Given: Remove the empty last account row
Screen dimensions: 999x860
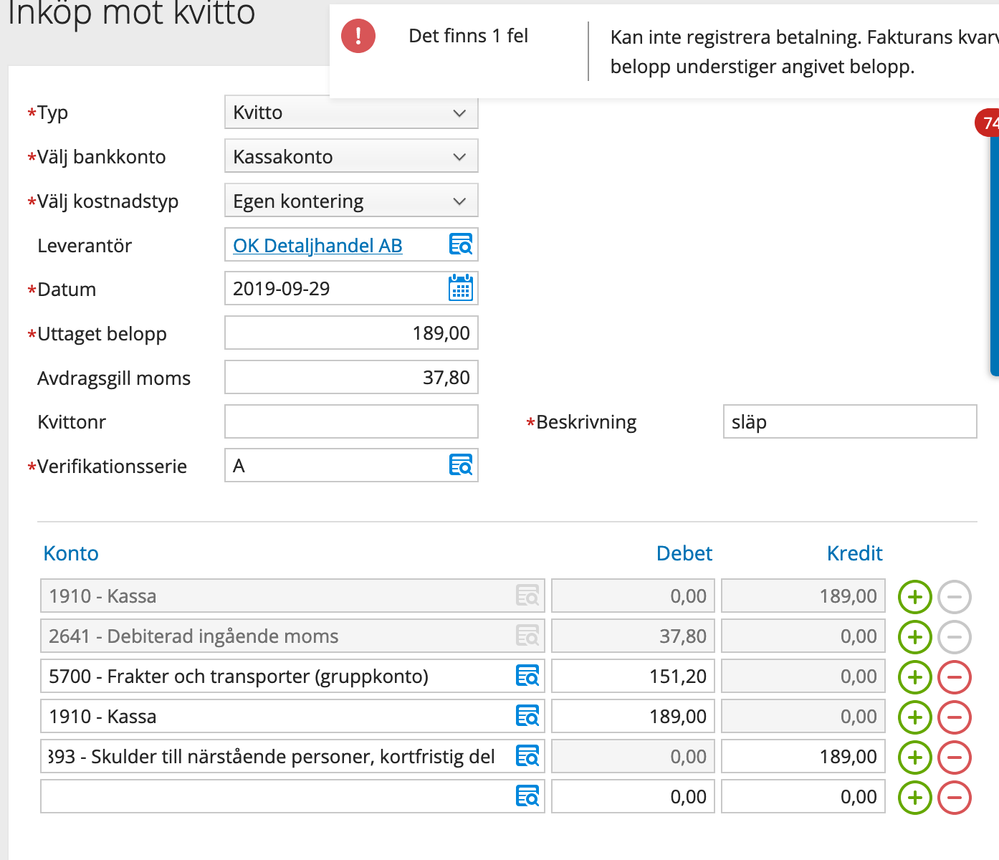Looking at the screenshot, I should [x=954, y=798].
